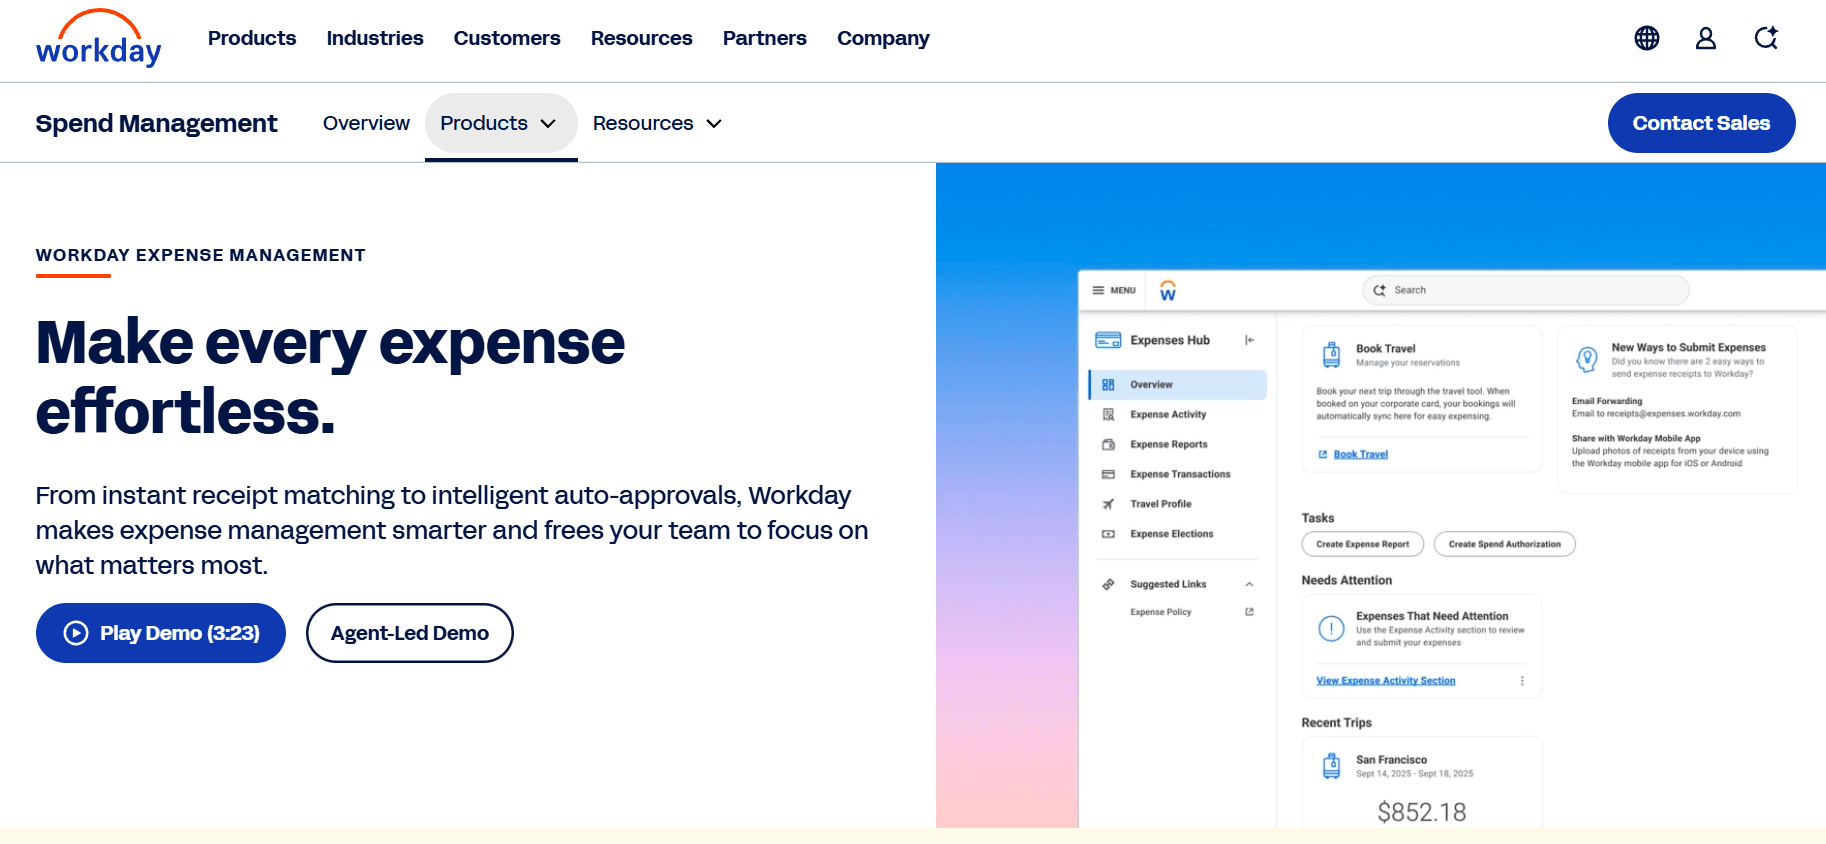Viewport: 1826px width, 844px height.
Task: Click the Suggested Links chain icon
Action: 1108,584
